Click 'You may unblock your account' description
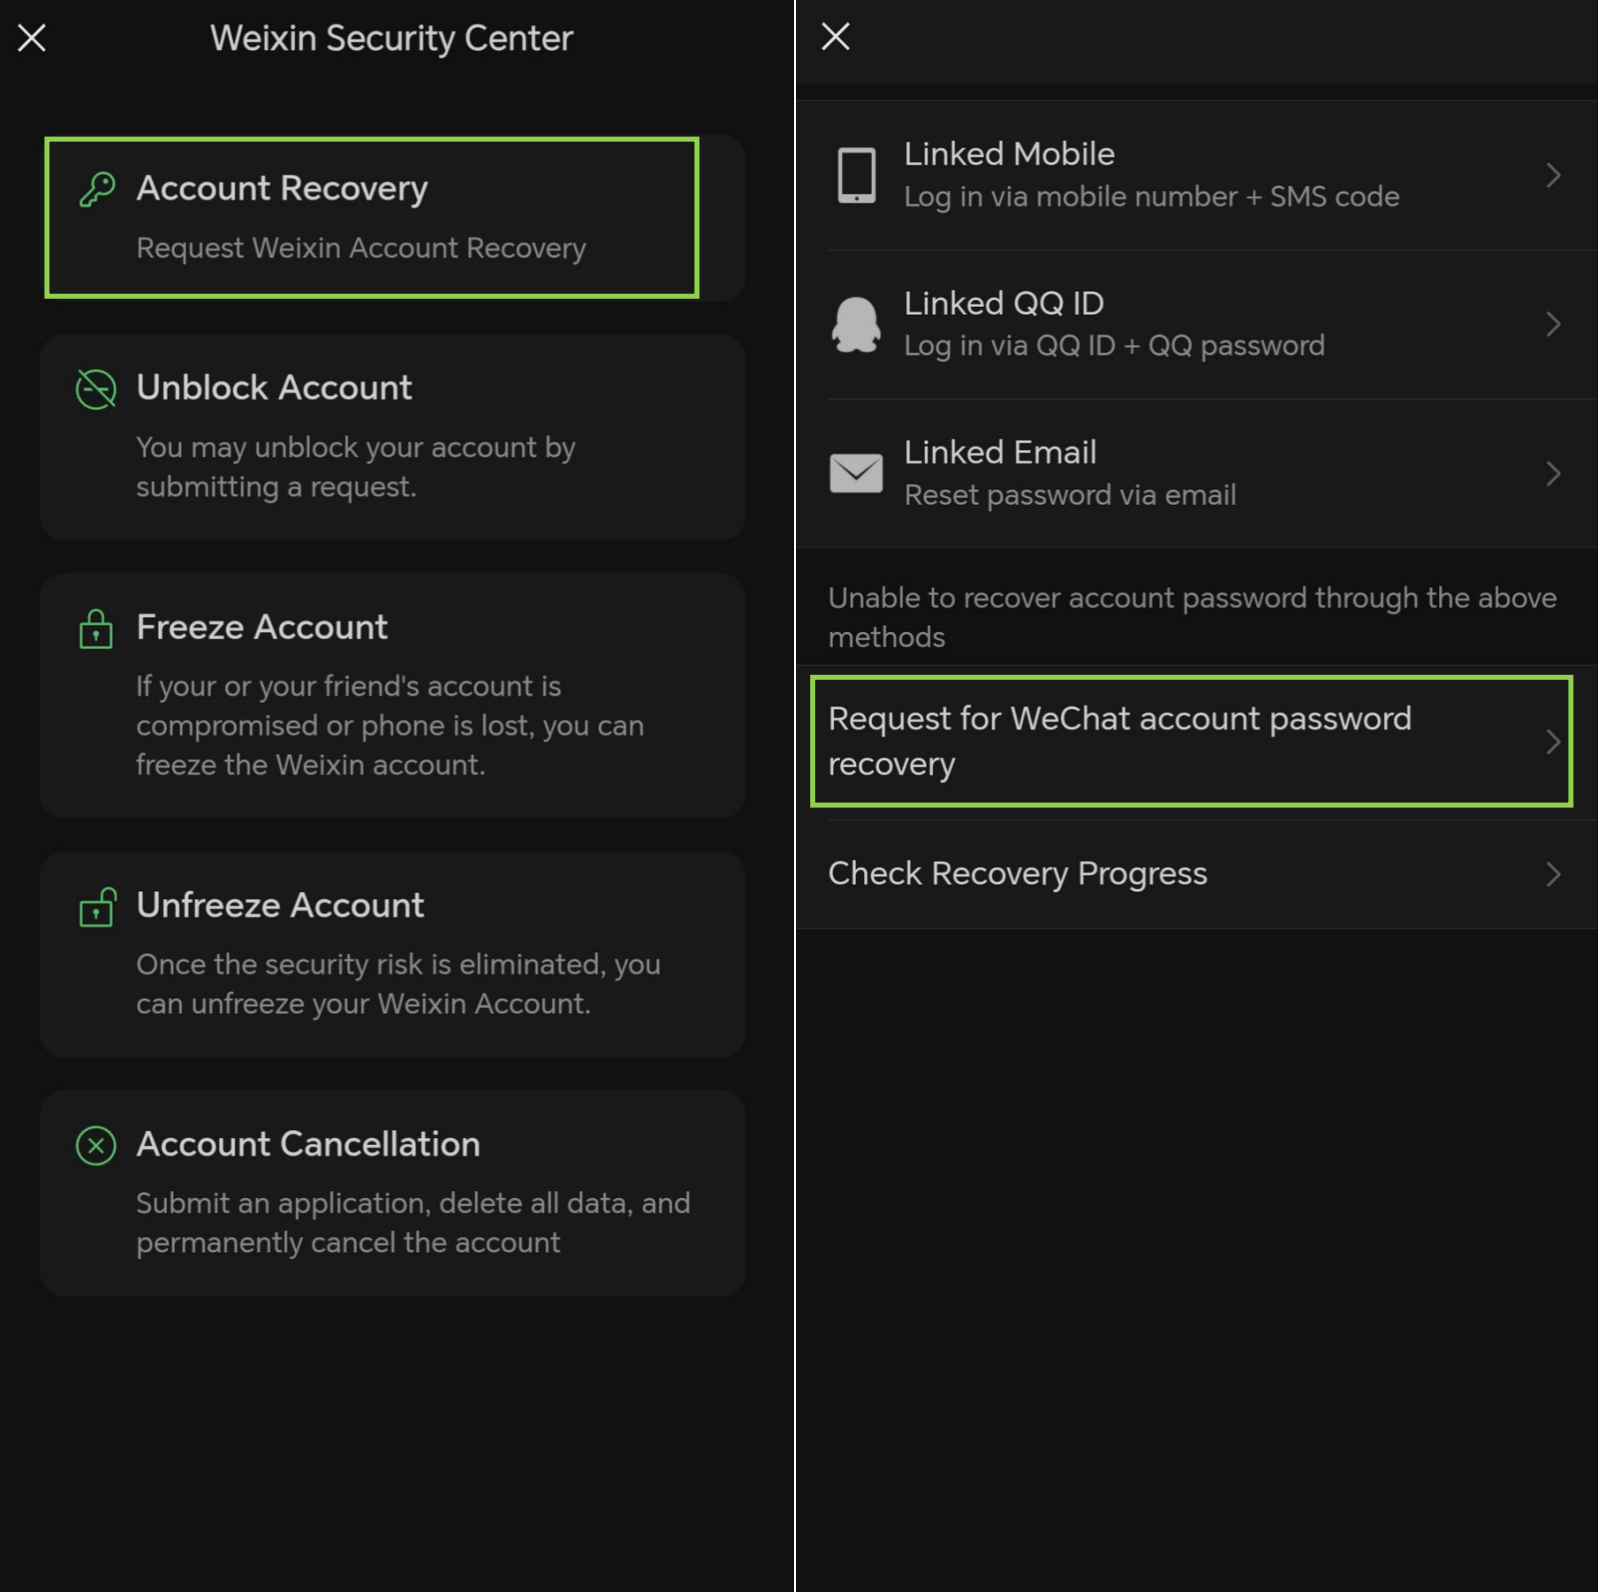This screenshot has width=1598, height=1592. [x=356, y=467]
